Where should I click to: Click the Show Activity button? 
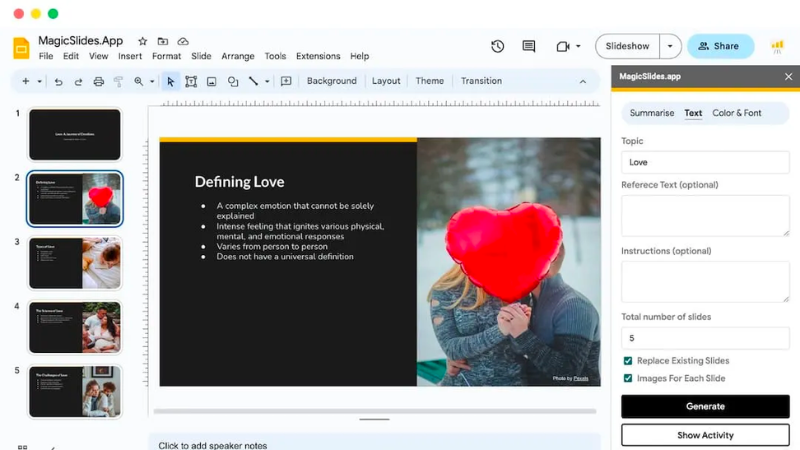(705, 435)
